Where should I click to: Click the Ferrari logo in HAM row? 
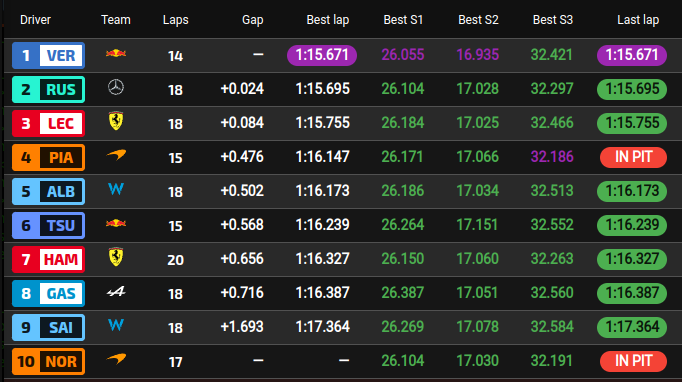116,257
